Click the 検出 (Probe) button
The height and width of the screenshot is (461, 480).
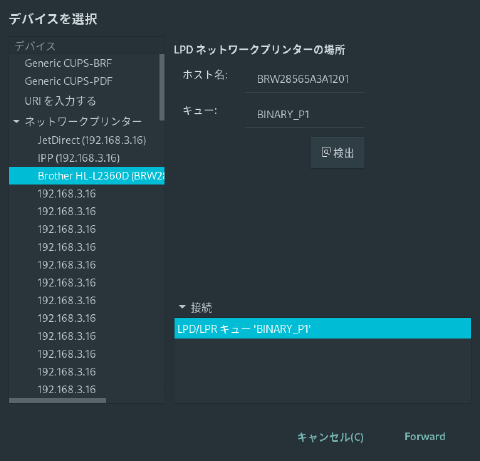click(337, 153)
